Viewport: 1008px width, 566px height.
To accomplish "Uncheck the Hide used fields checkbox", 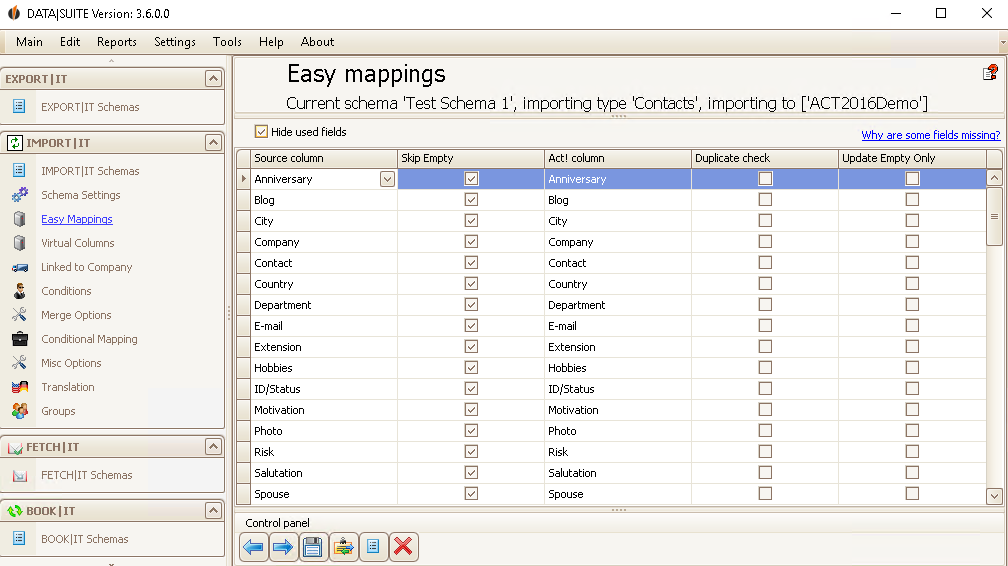I will pos(261,132).
